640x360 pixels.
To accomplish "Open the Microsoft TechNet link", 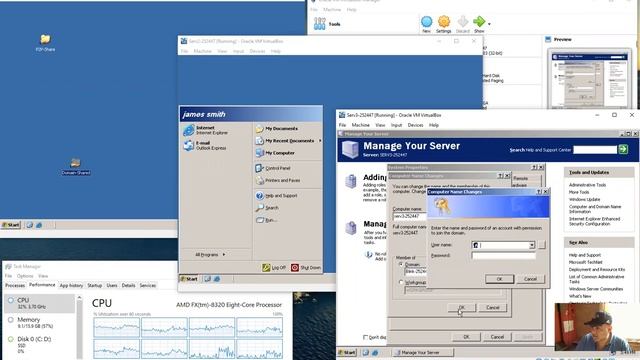I will [585, 262].
